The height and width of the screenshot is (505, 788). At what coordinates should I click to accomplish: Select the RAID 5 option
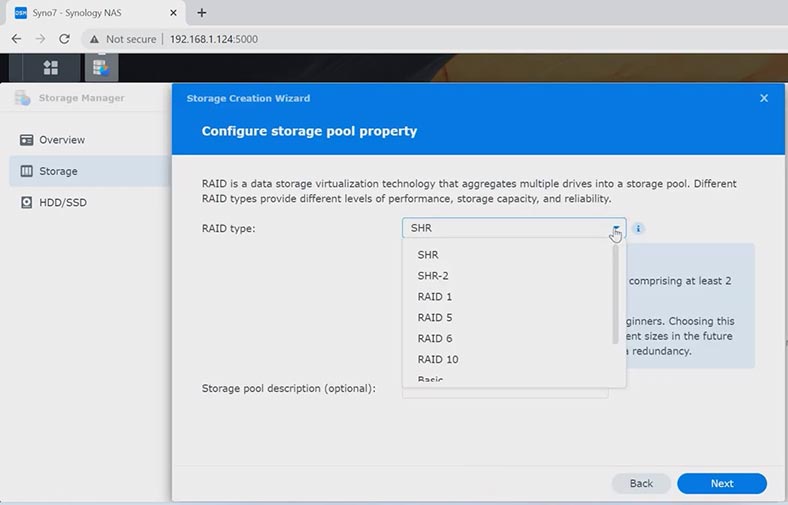click(x=508, y=318)
